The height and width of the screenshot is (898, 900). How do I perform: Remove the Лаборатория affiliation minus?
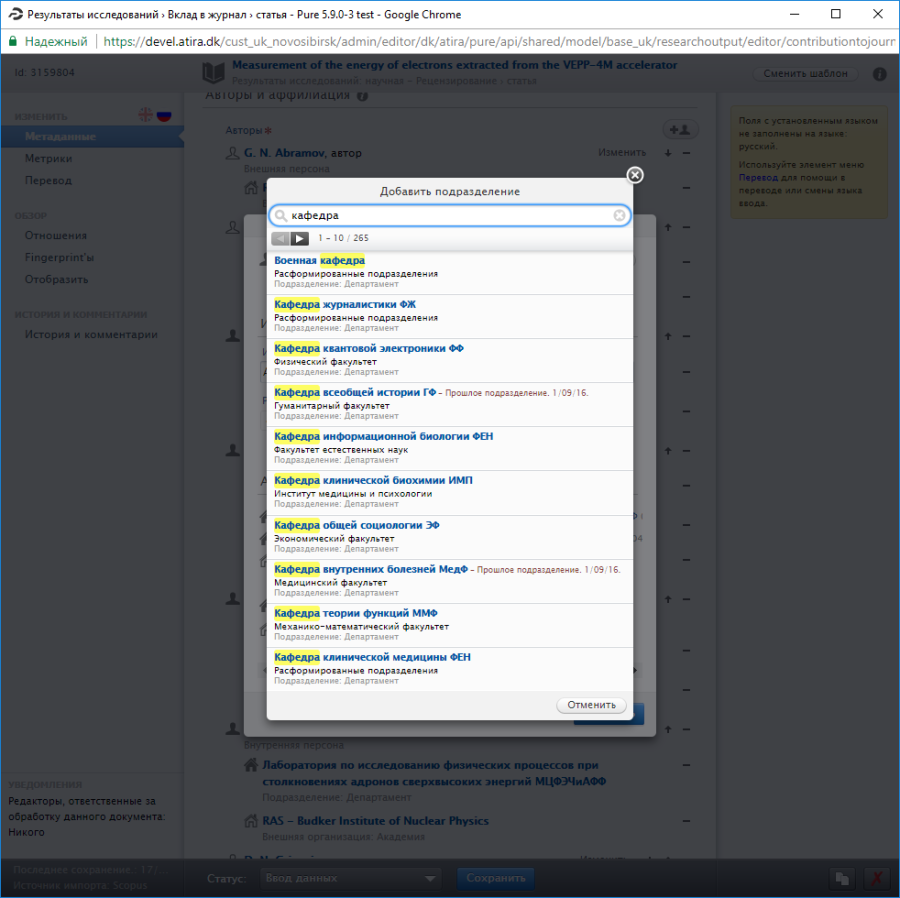[686, 765]
